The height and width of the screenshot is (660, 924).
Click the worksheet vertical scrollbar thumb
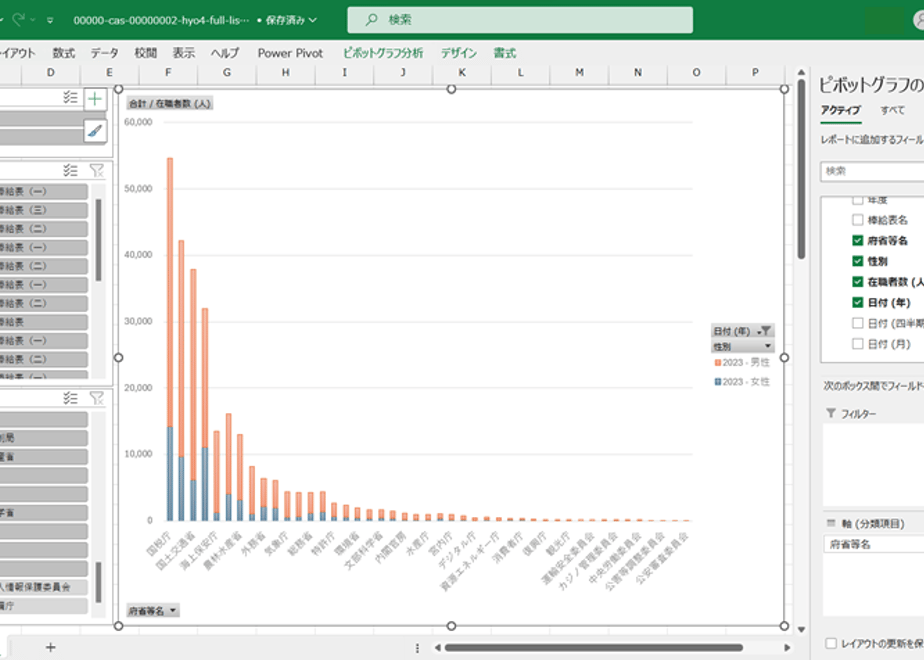click(801, 170)
